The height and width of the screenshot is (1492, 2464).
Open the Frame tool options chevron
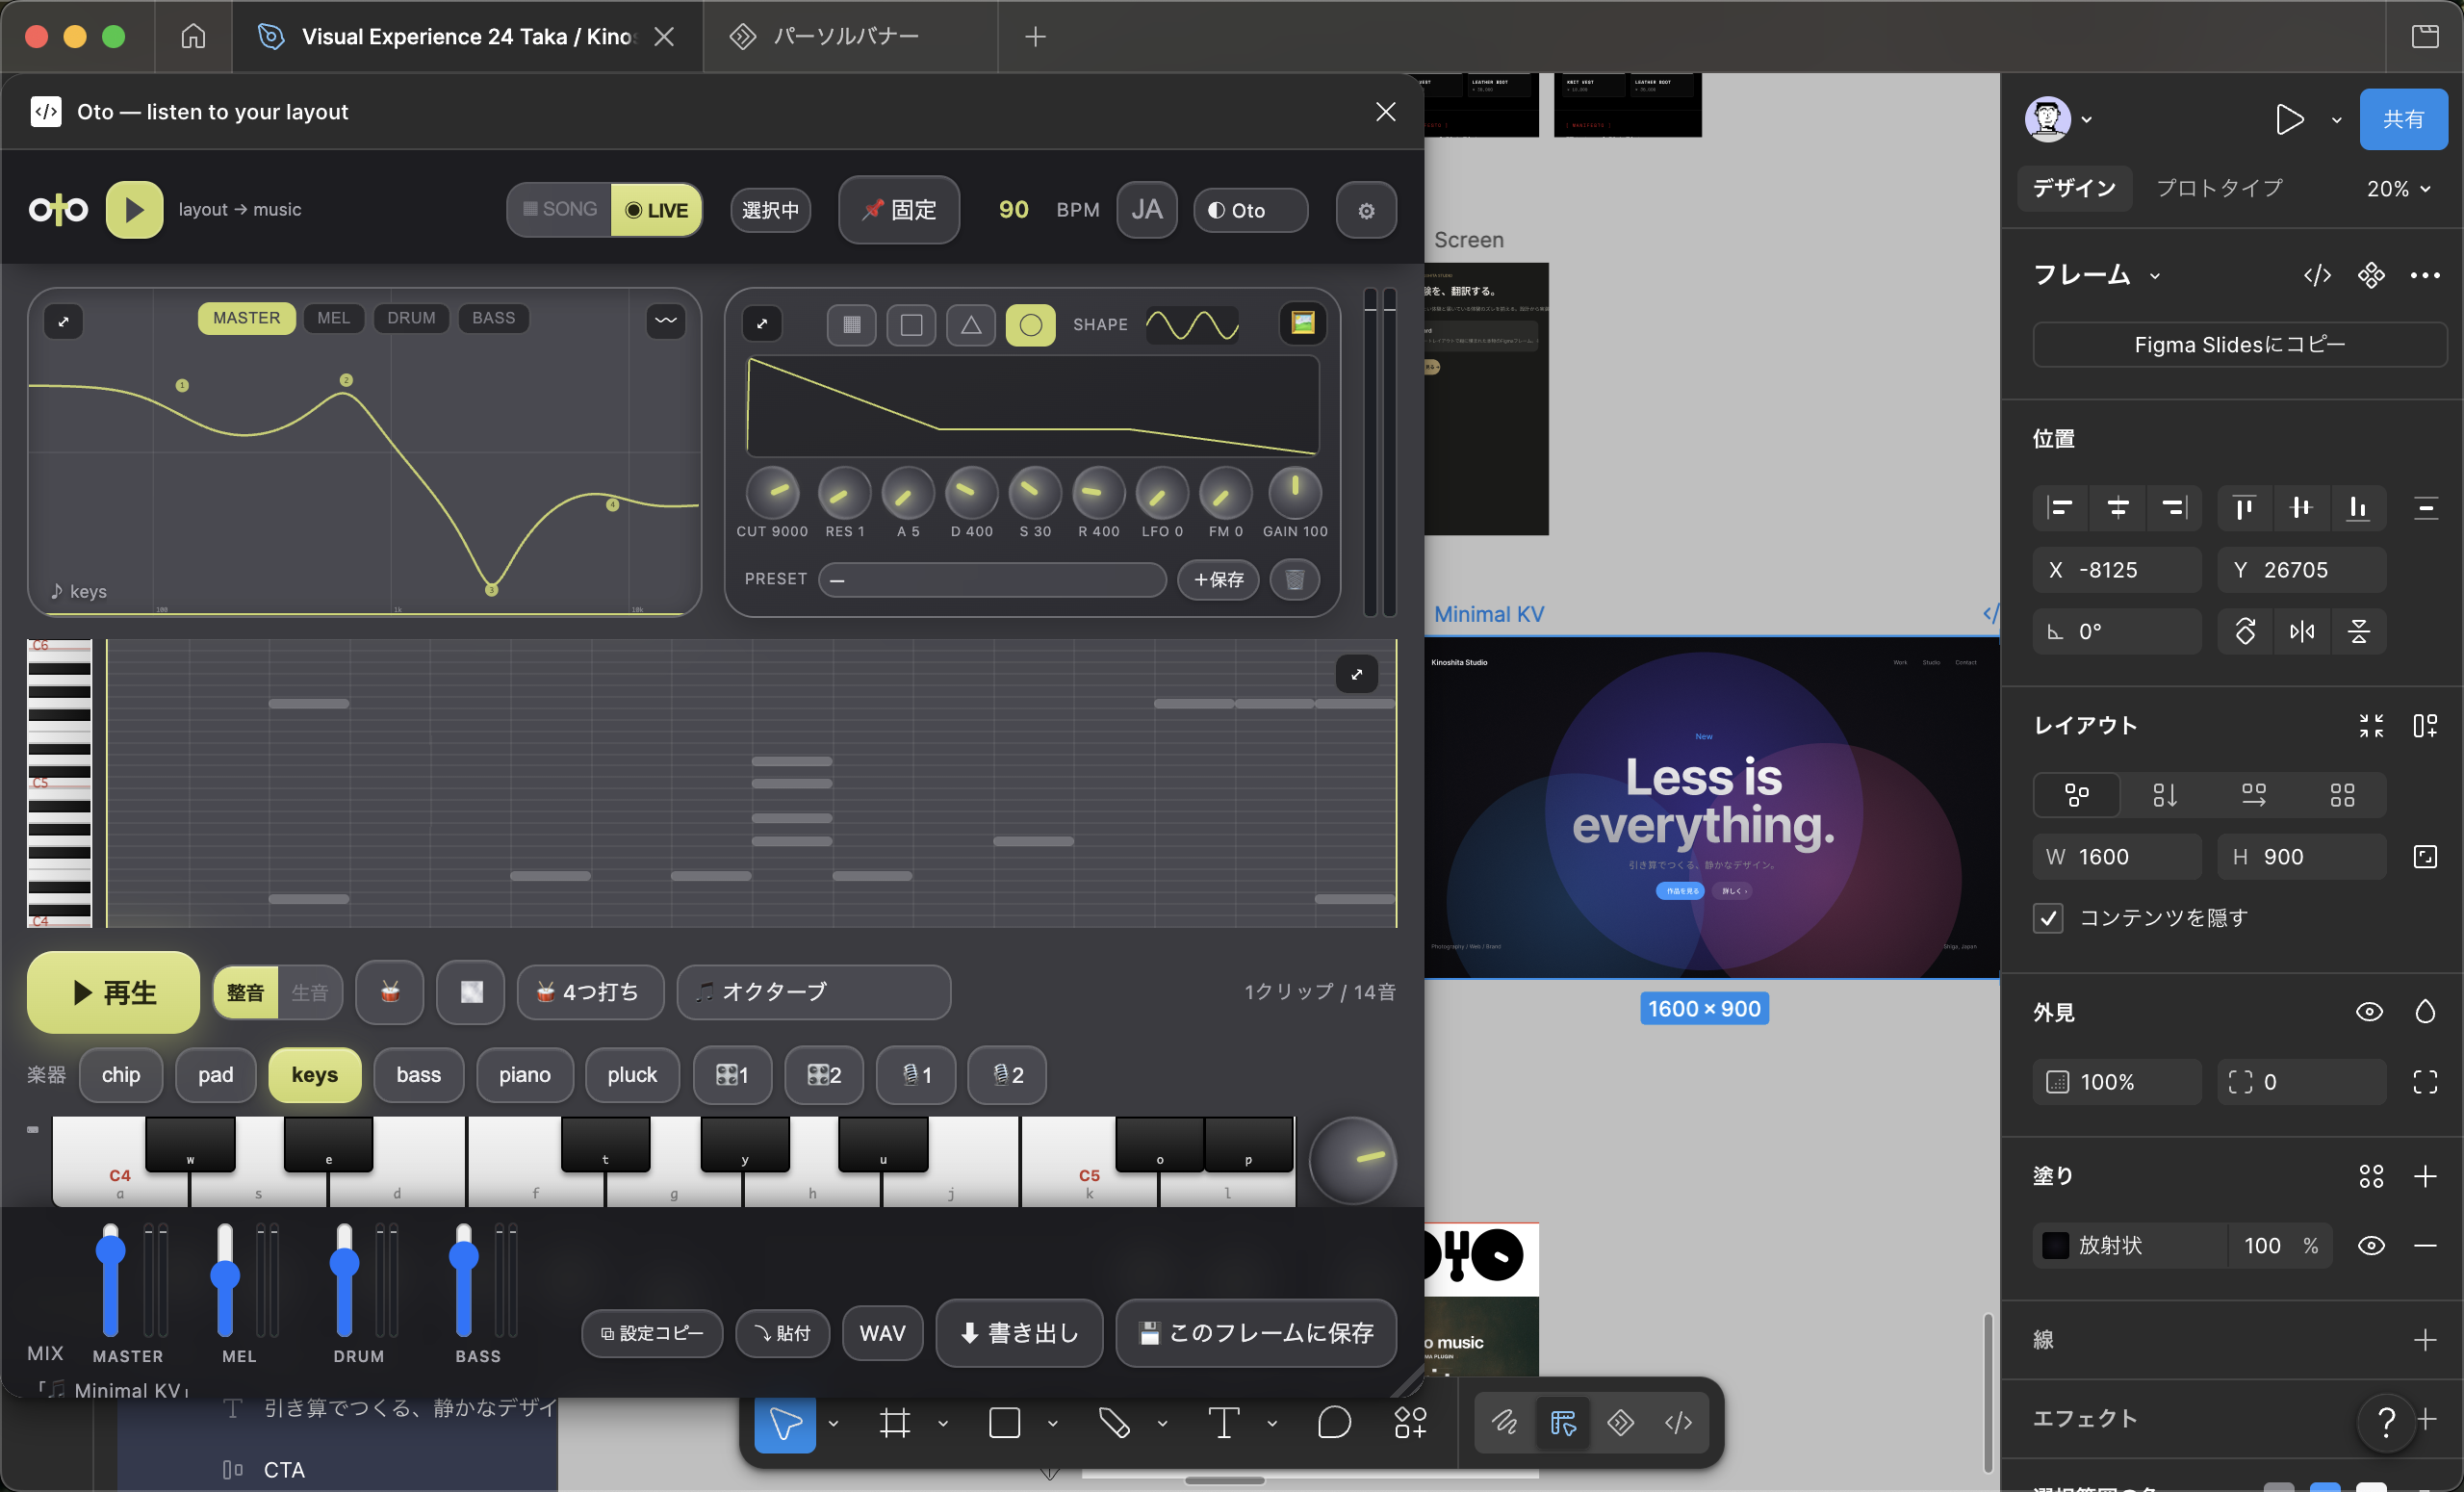[x=943, y=1423]
